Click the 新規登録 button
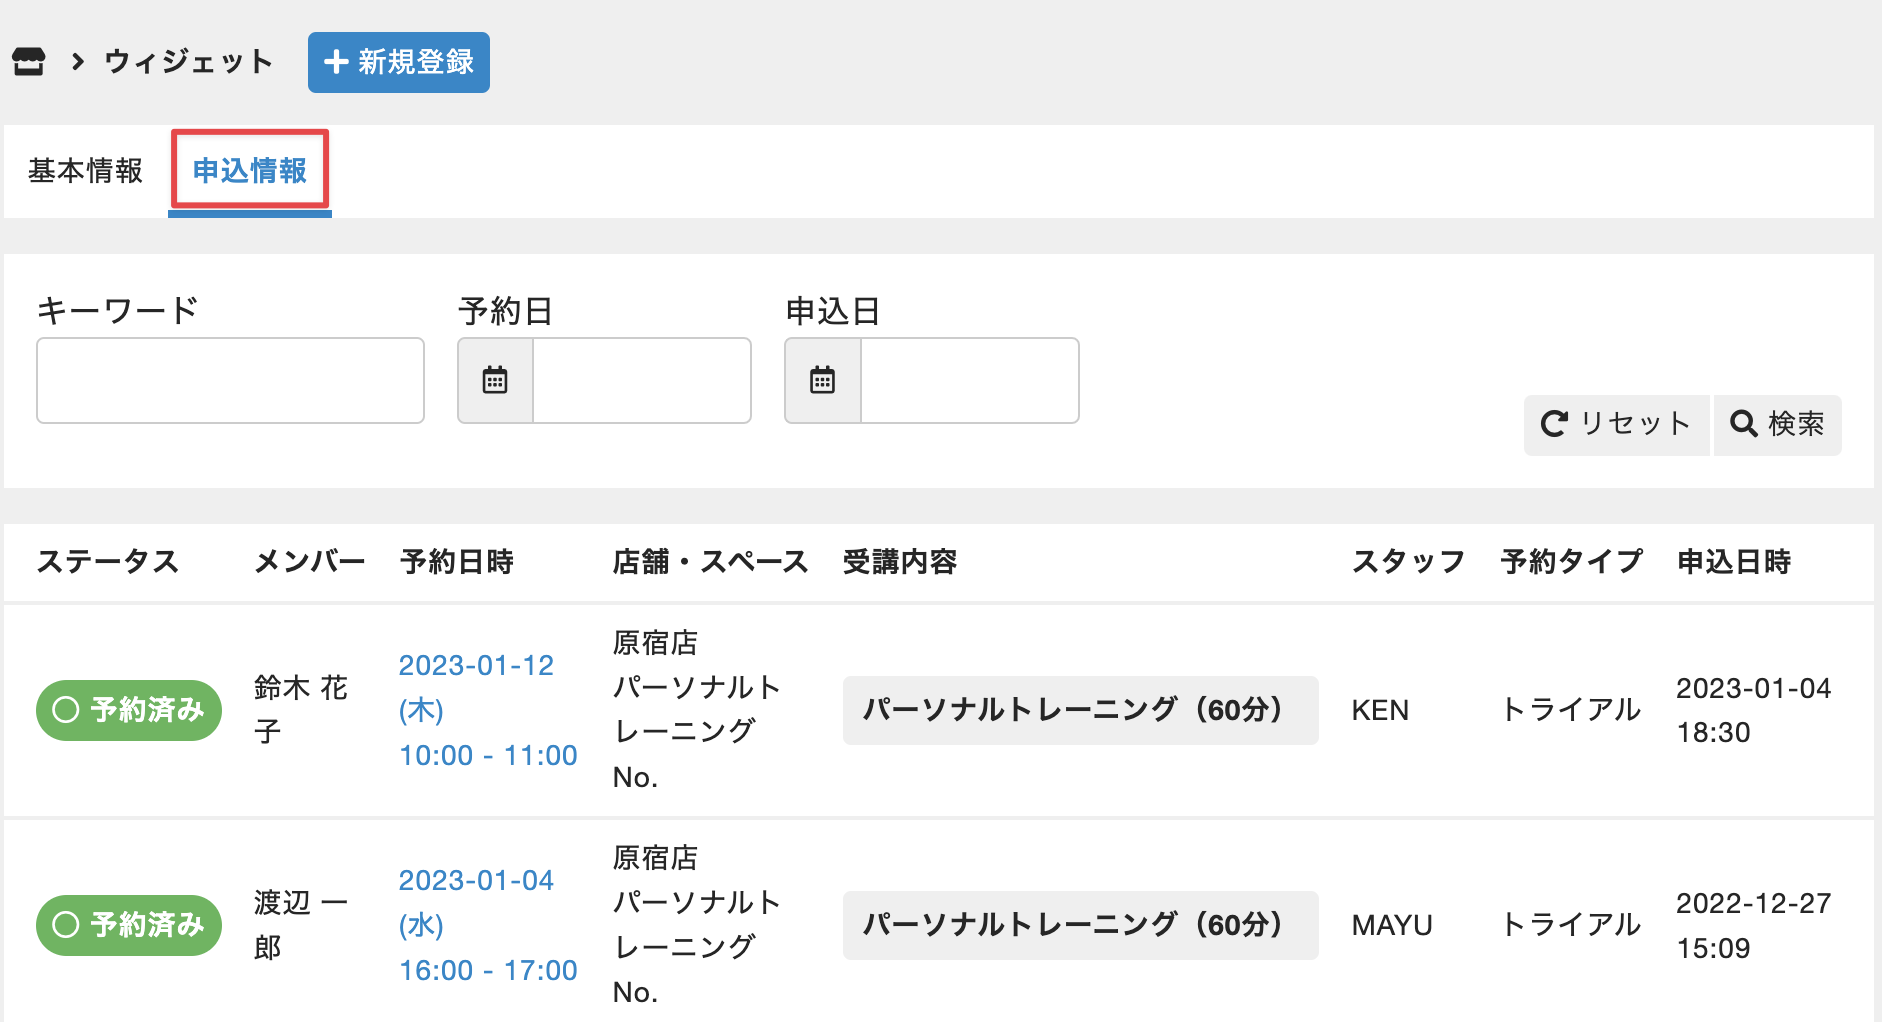This screenshot has width=1882, height=1022. tap(399, 62)
